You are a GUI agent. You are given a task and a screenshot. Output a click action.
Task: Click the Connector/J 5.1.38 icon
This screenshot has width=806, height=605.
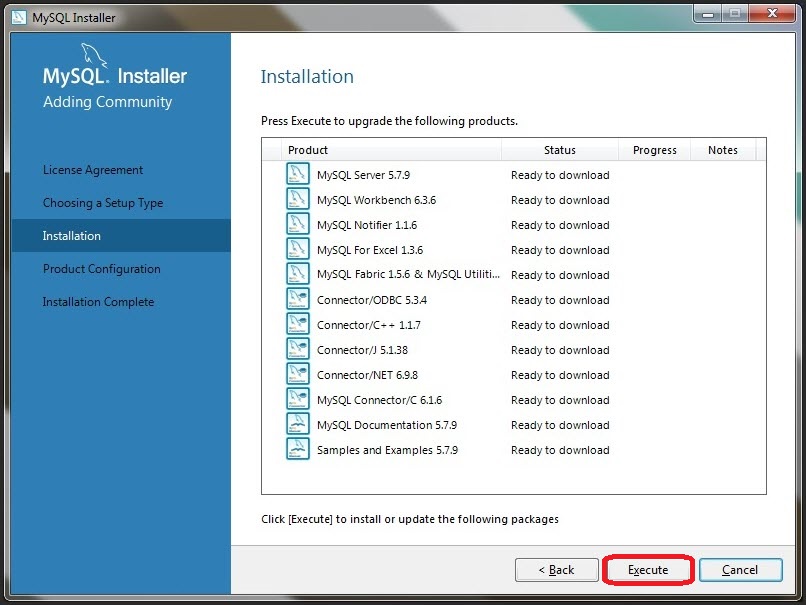point(298,349)
